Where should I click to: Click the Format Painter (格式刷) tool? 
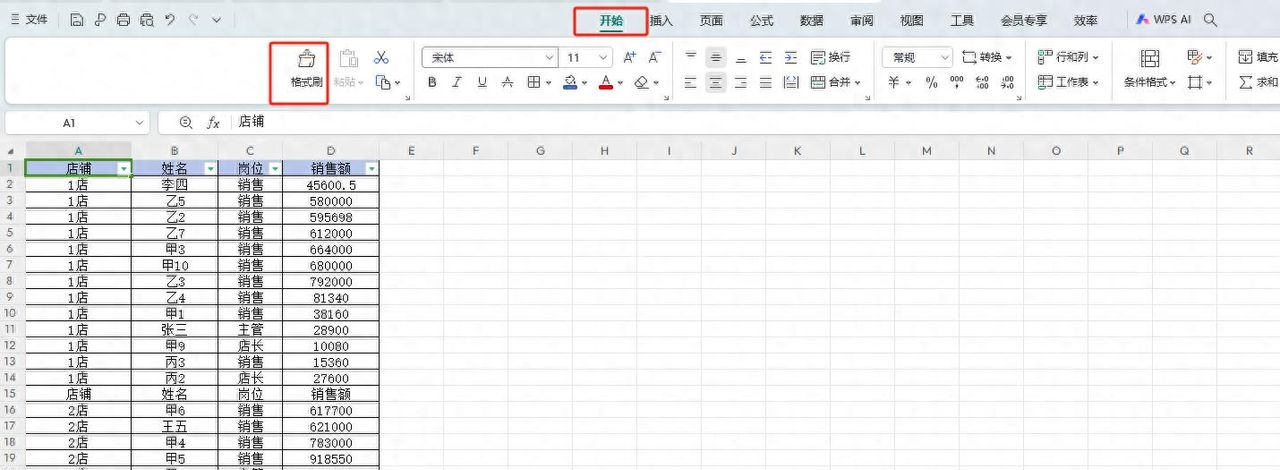click(x=306, y=69)
